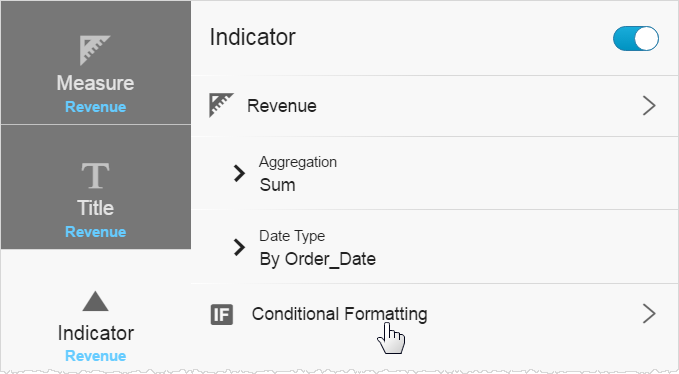Expand the Aggregation chevron
The image size is (679, 374).
coord(239,173)
